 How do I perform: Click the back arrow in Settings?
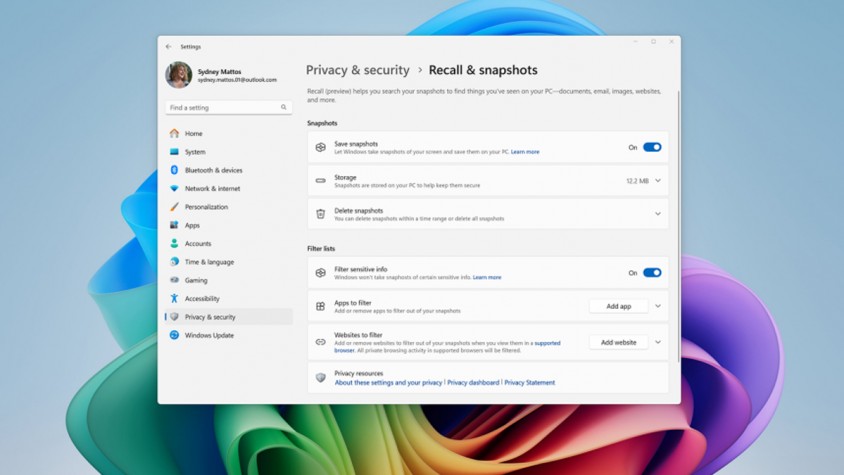168,47
